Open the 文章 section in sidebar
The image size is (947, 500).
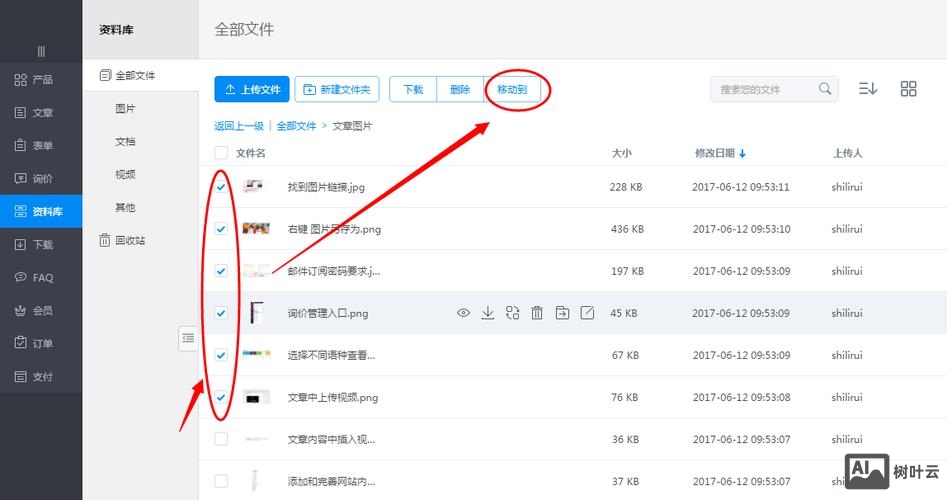click(41, 112)
